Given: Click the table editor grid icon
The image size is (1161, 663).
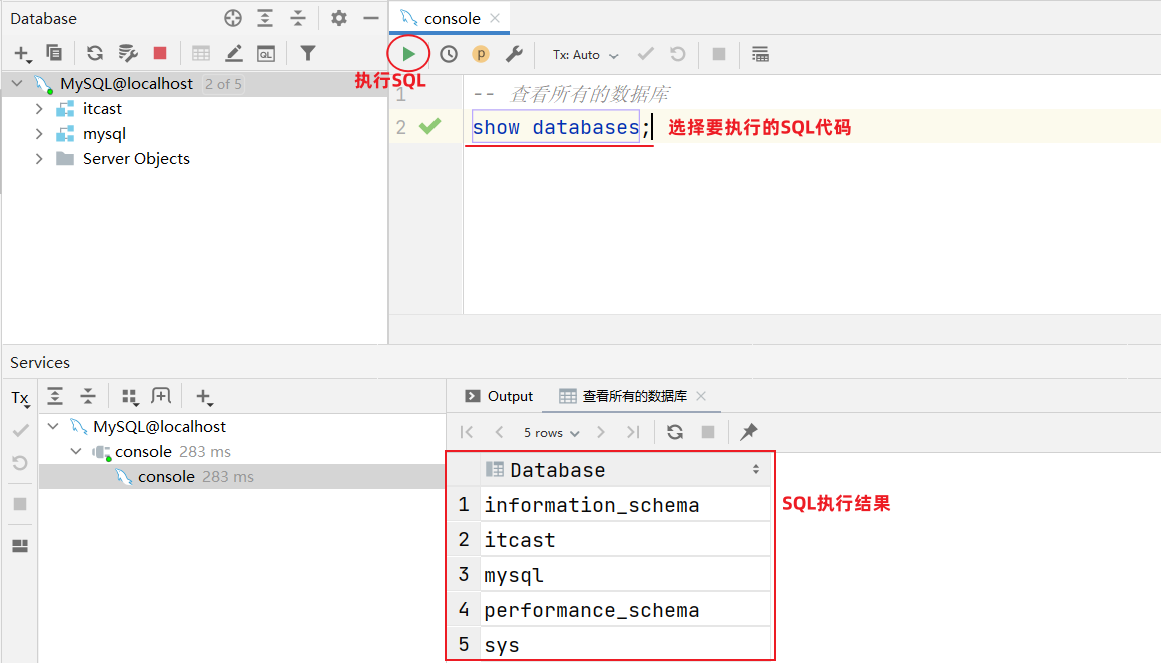Looking at the screenshot, I should [201, 53].
